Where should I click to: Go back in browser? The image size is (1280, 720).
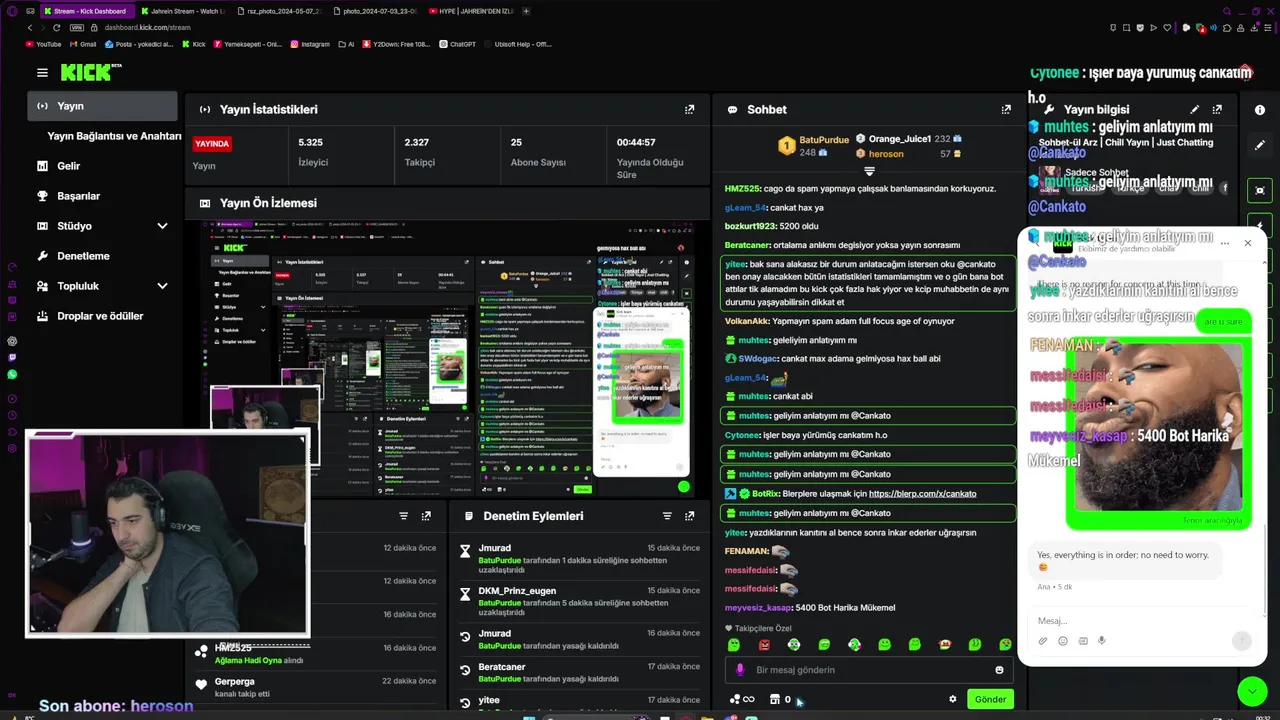tap(30, 28)
